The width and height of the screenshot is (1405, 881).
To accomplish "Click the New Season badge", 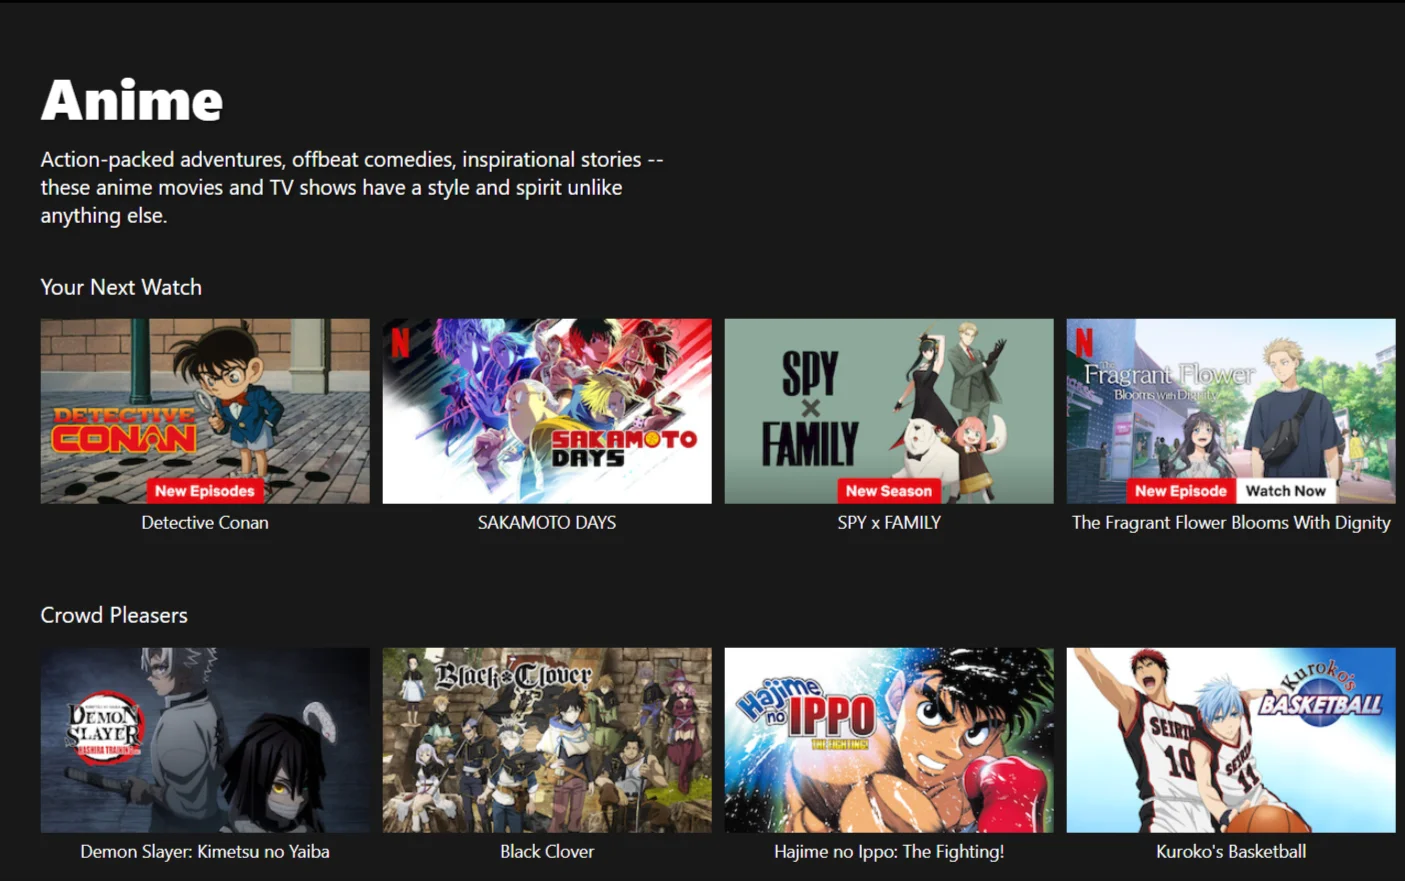I will pyautogui.click(x=888, y=491).
